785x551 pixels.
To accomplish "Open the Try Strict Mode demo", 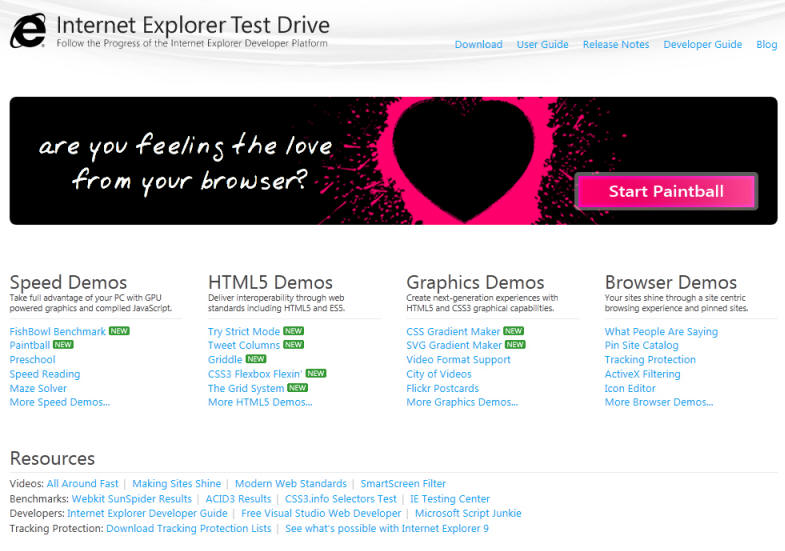I will (x=244, y=331).
